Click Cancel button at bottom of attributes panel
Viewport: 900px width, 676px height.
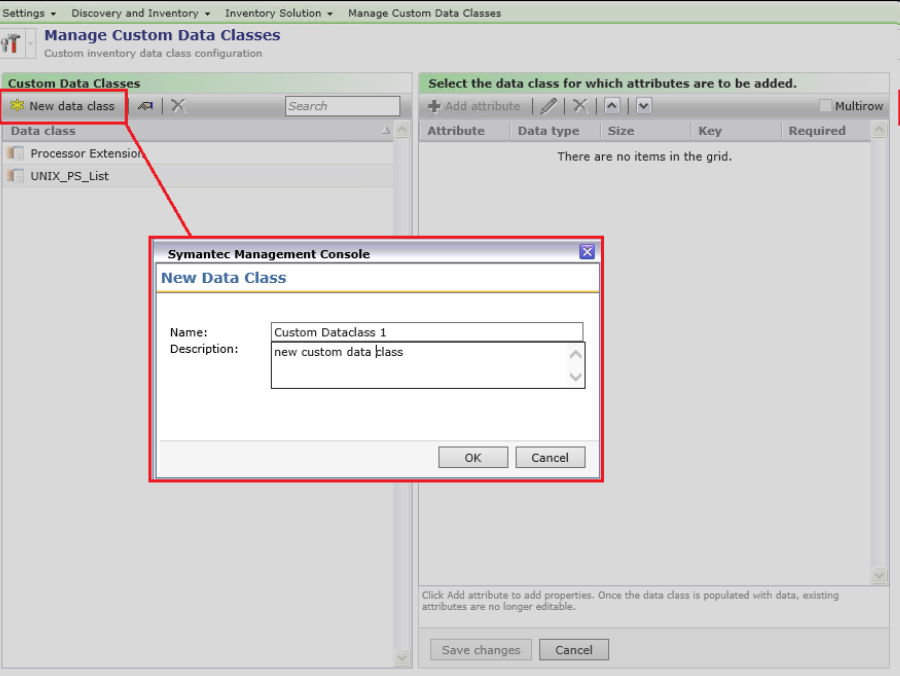(x=573, y=650)
